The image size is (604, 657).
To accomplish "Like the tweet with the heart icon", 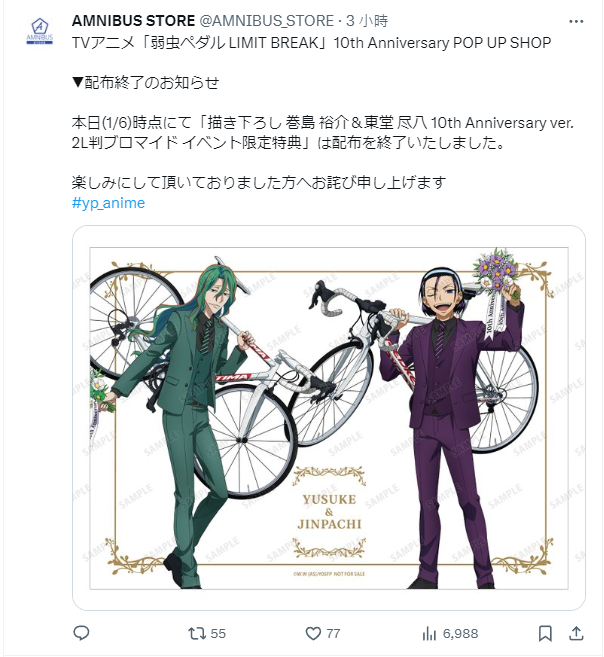I will click(313, 633).
